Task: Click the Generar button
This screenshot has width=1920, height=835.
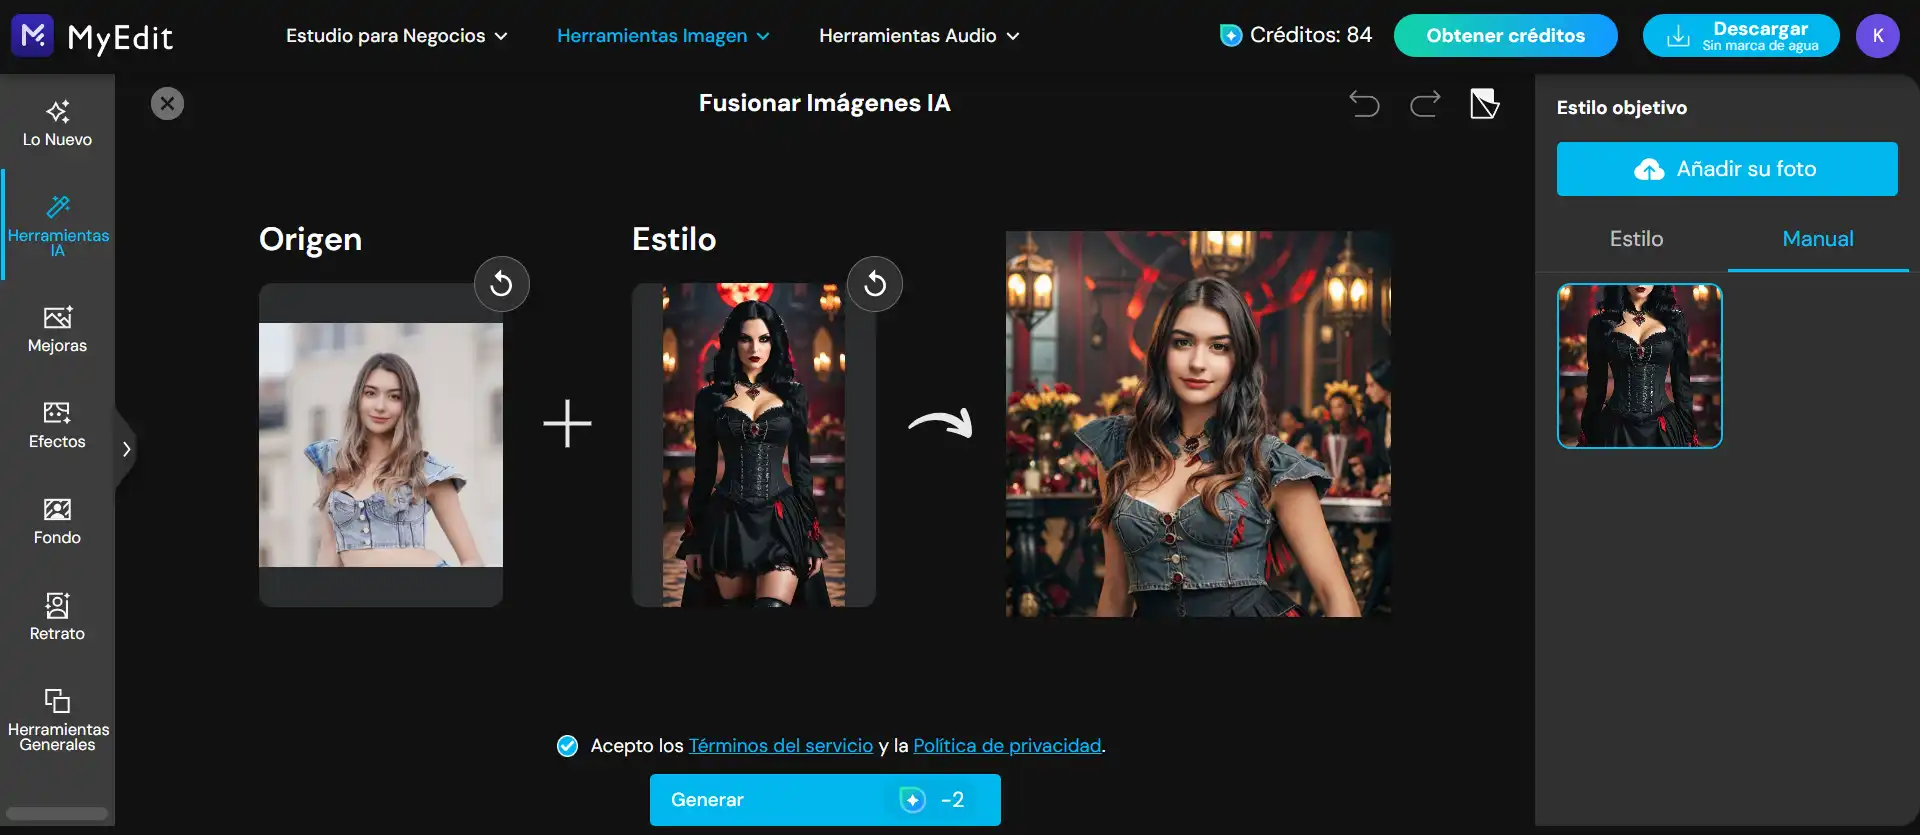Action: point(824,800)
